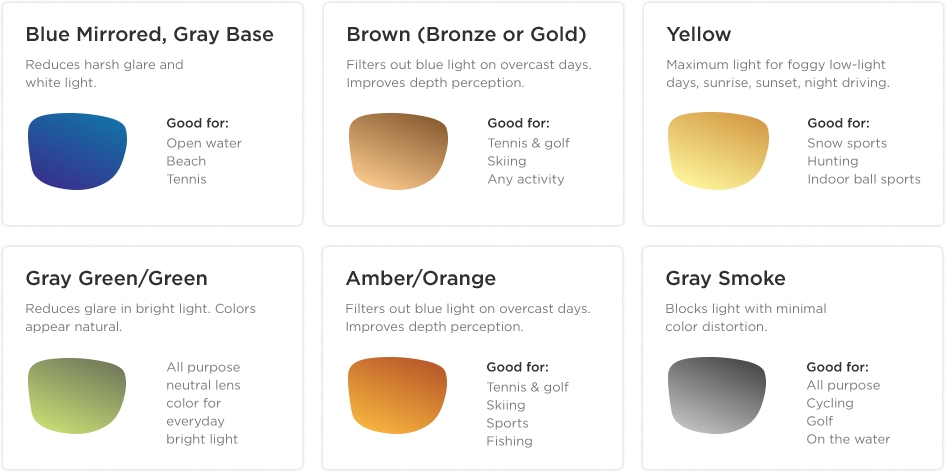Choose the gray green lens swatch
The width and height of the screenshot is (946, 472).
(x=77, y=395)
